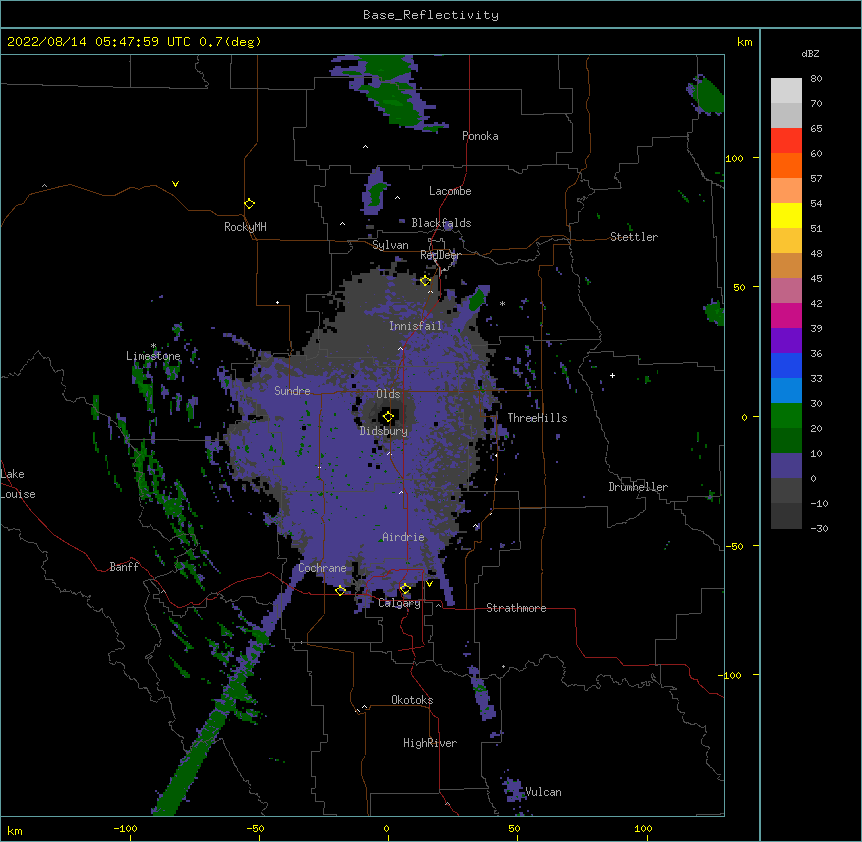
Task: Click the Innisfail label
Action: pyautogui.click(x=415, y=326)
